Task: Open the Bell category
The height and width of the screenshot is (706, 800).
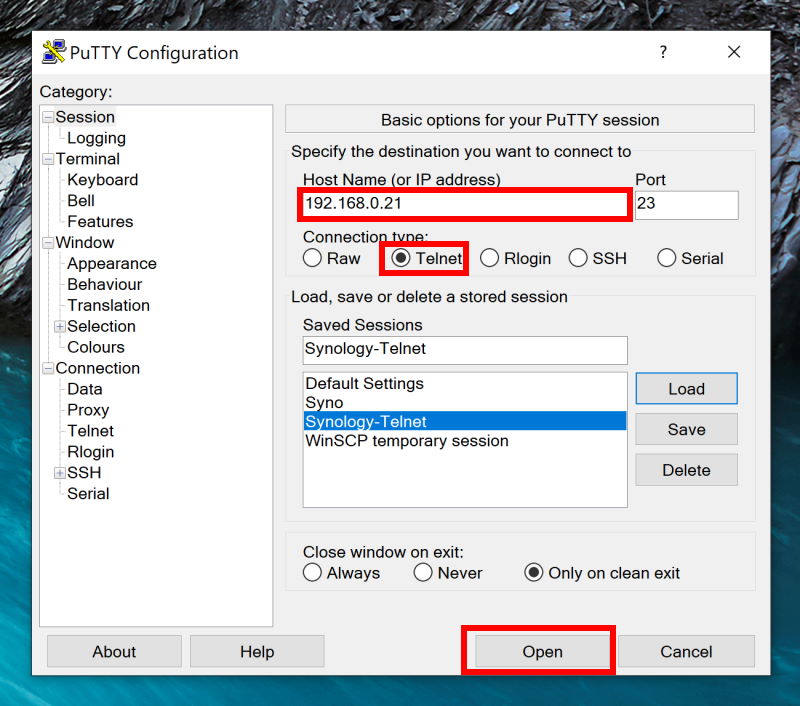Action: pyautogui.click(x=81, y=200)
